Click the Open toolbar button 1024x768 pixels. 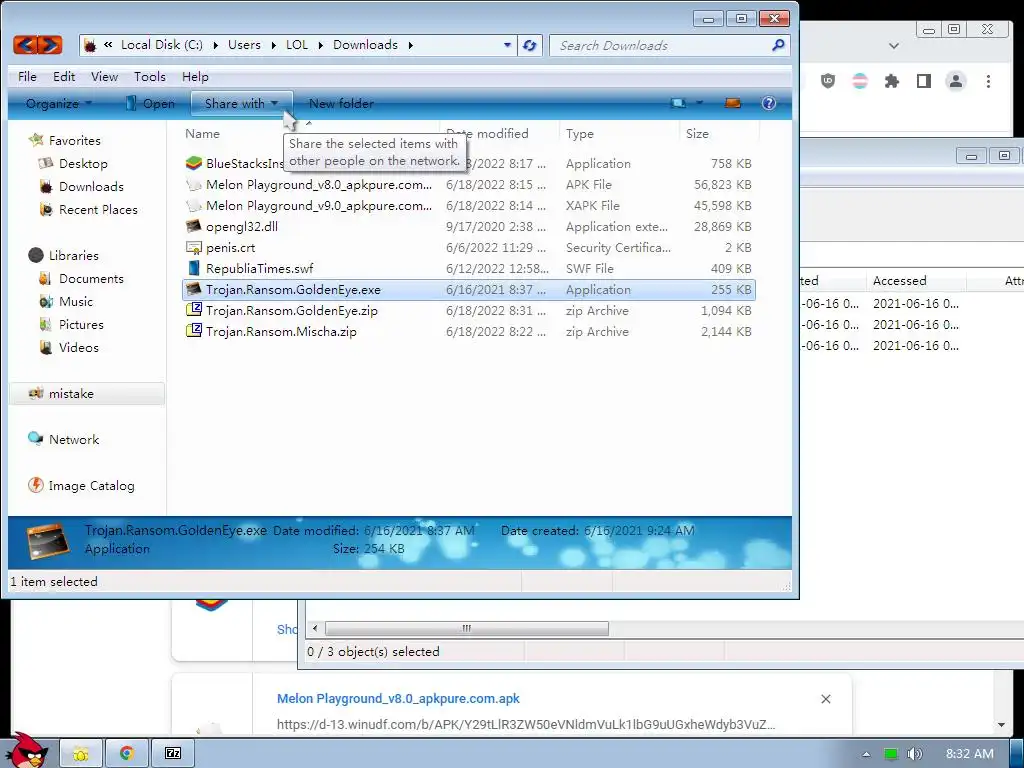(150, 103)
